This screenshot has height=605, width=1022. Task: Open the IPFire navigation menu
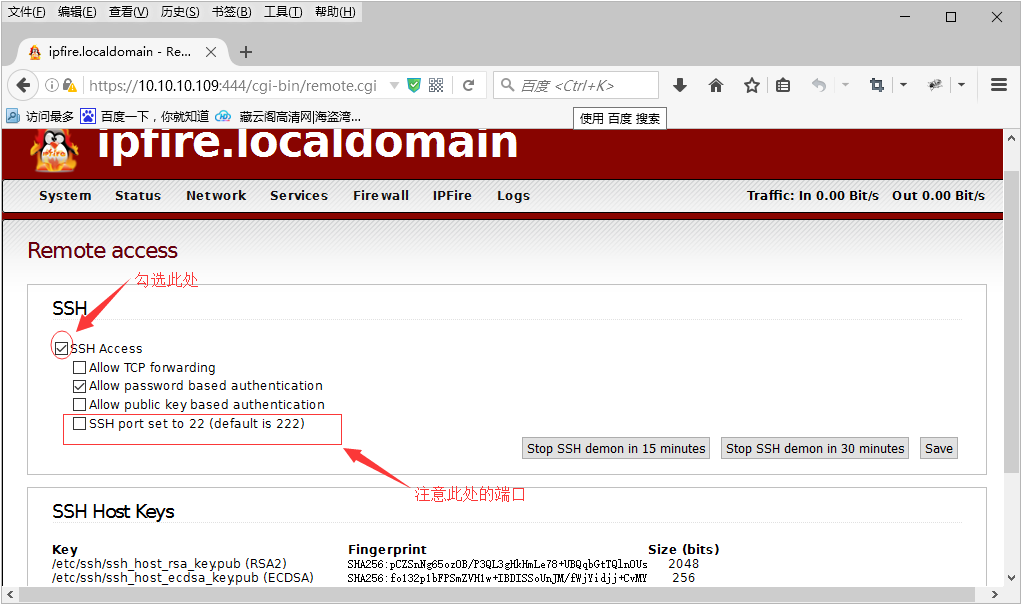[452, 196]
